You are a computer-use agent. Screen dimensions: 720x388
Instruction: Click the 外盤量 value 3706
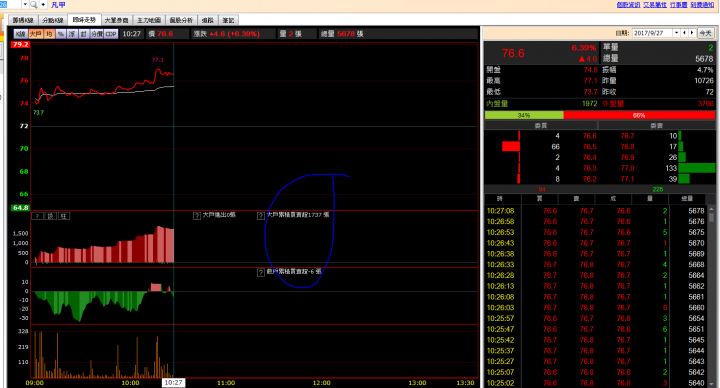coord(706,104)
